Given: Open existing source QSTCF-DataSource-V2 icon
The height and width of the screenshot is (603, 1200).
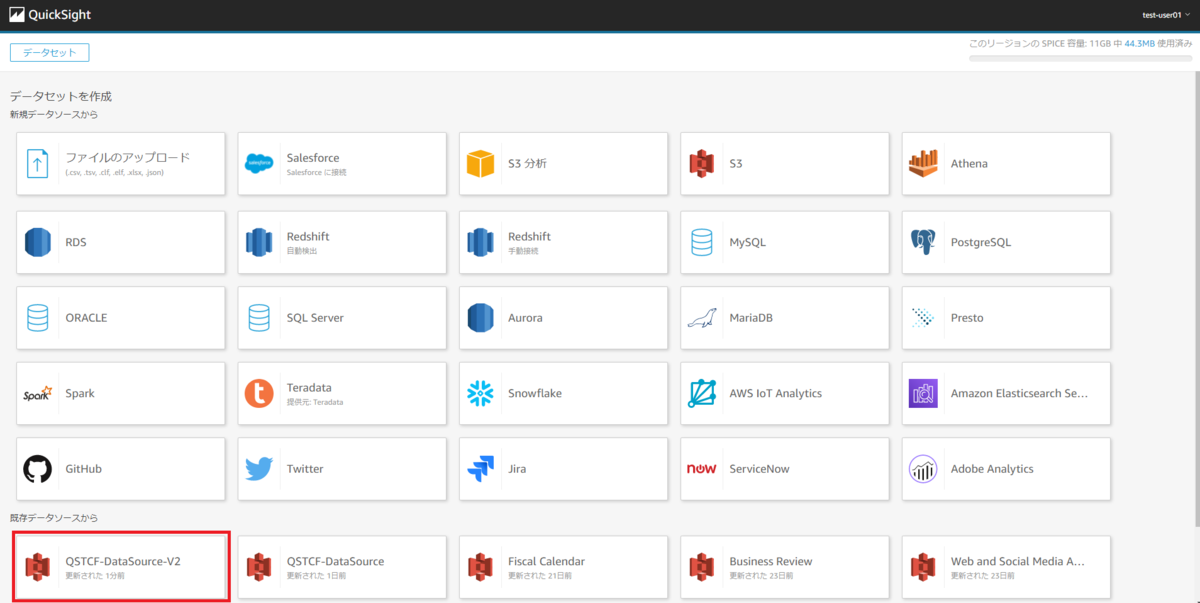Looking at the screenshot, I should [37, 567].
